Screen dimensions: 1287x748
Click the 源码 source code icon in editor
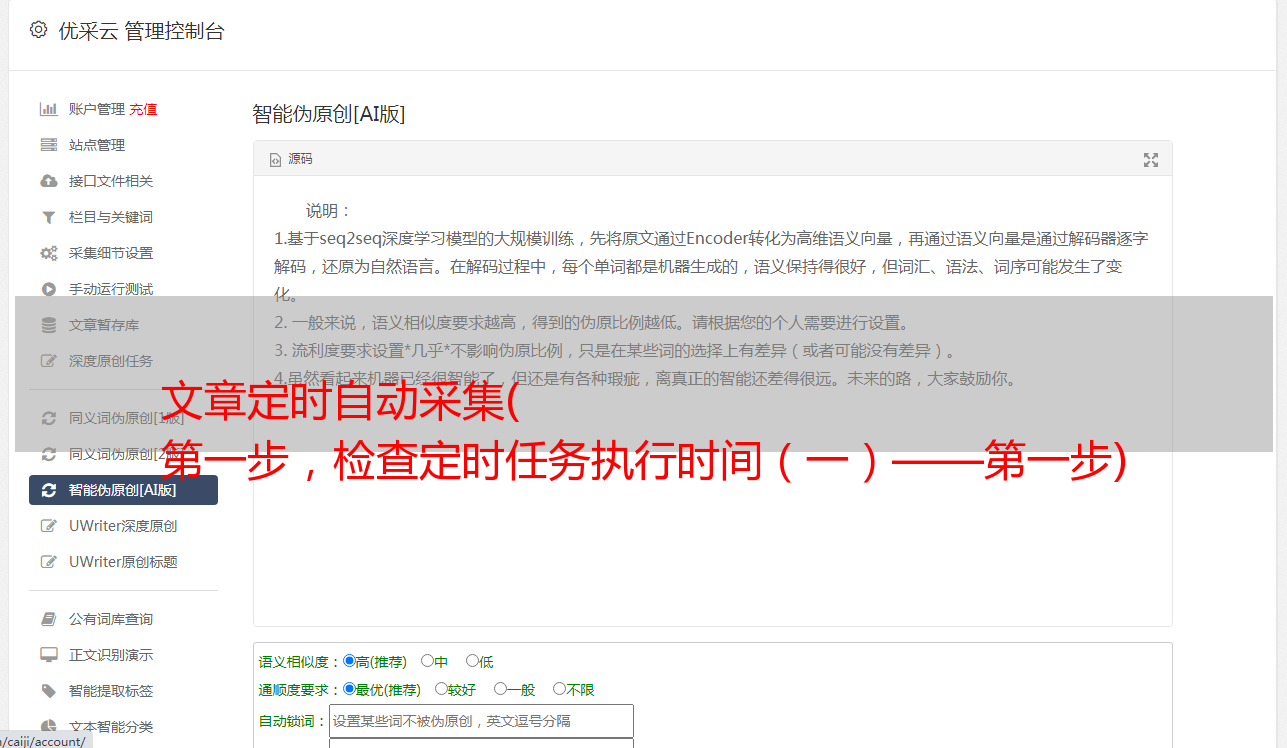276,159
